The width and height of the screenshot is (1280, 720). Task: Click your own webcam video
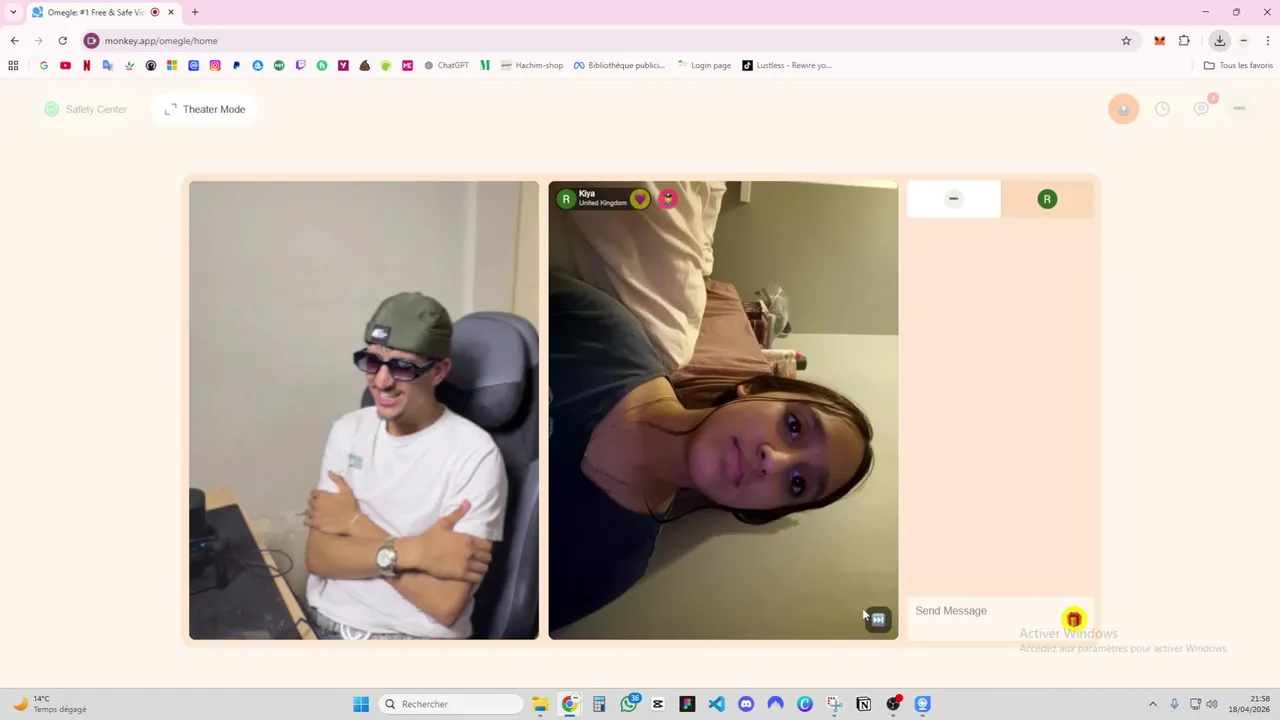coord(364,410)
